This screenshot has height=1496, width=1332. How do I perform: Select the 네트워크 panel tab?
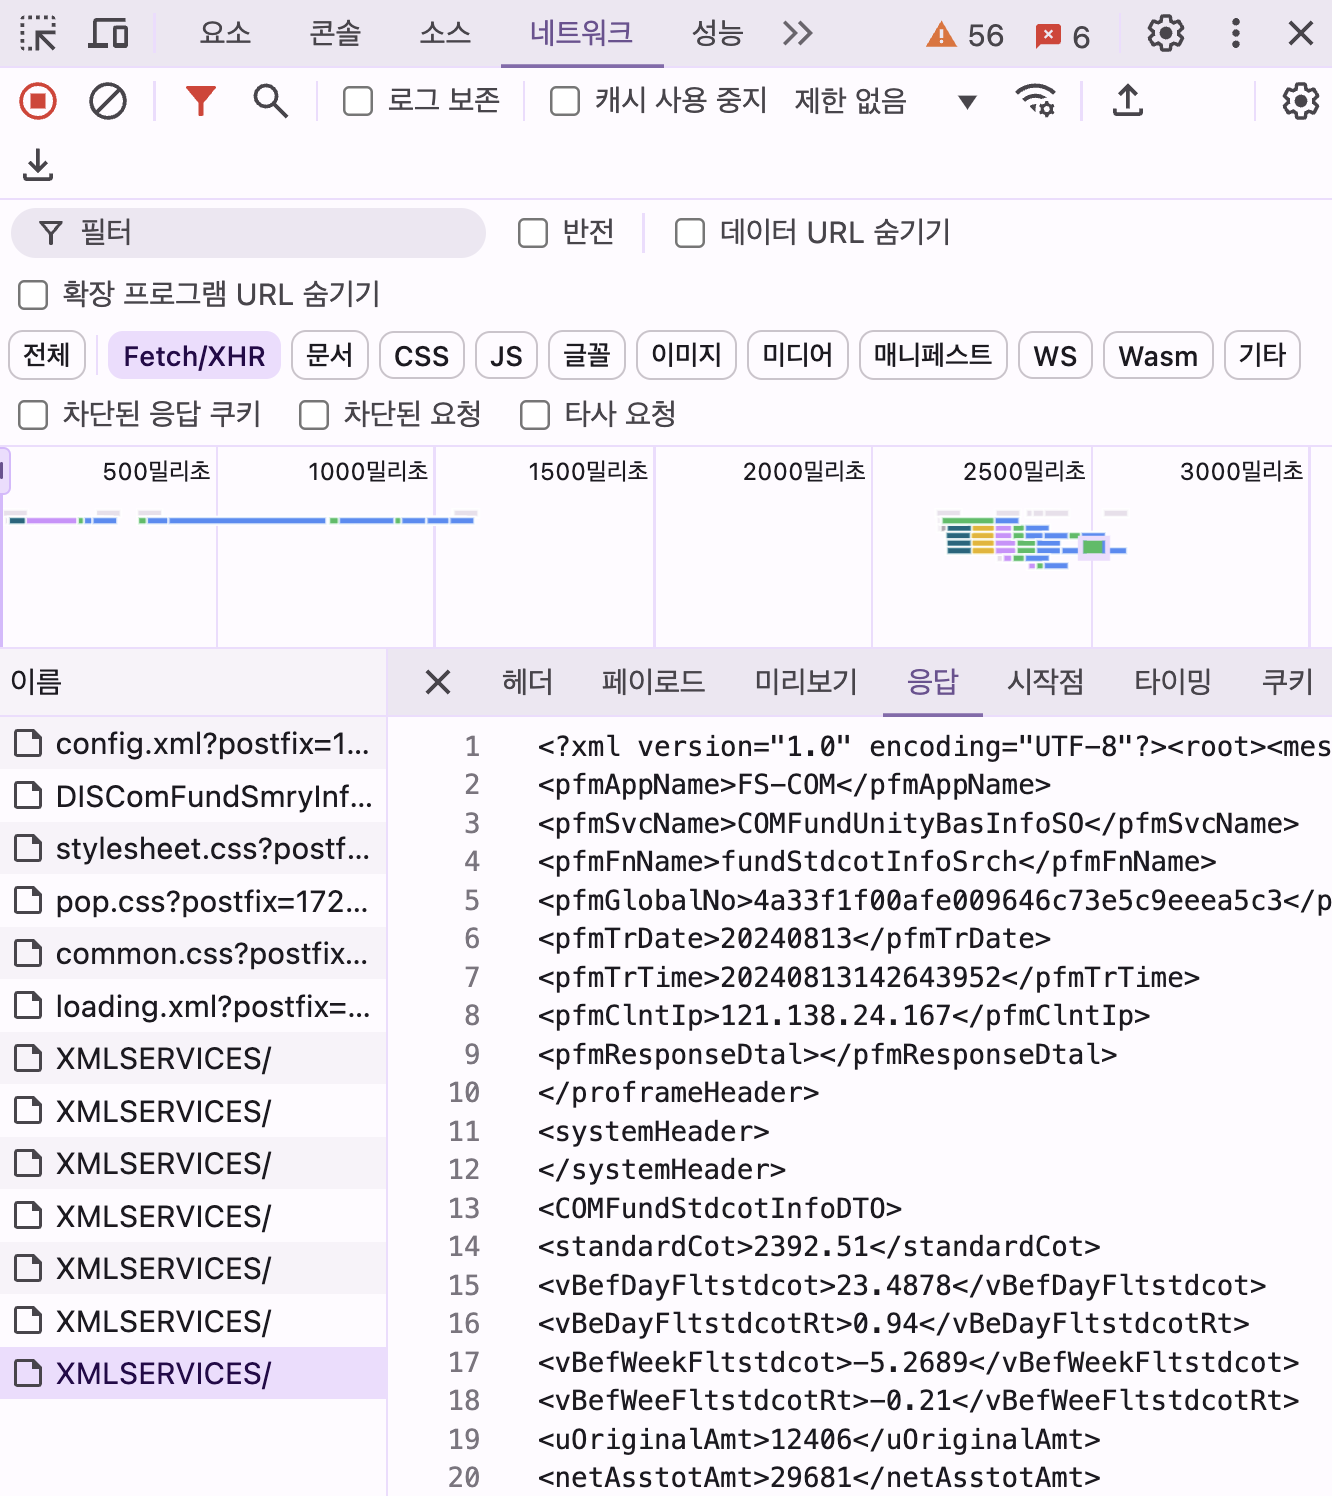pos(582,34)
